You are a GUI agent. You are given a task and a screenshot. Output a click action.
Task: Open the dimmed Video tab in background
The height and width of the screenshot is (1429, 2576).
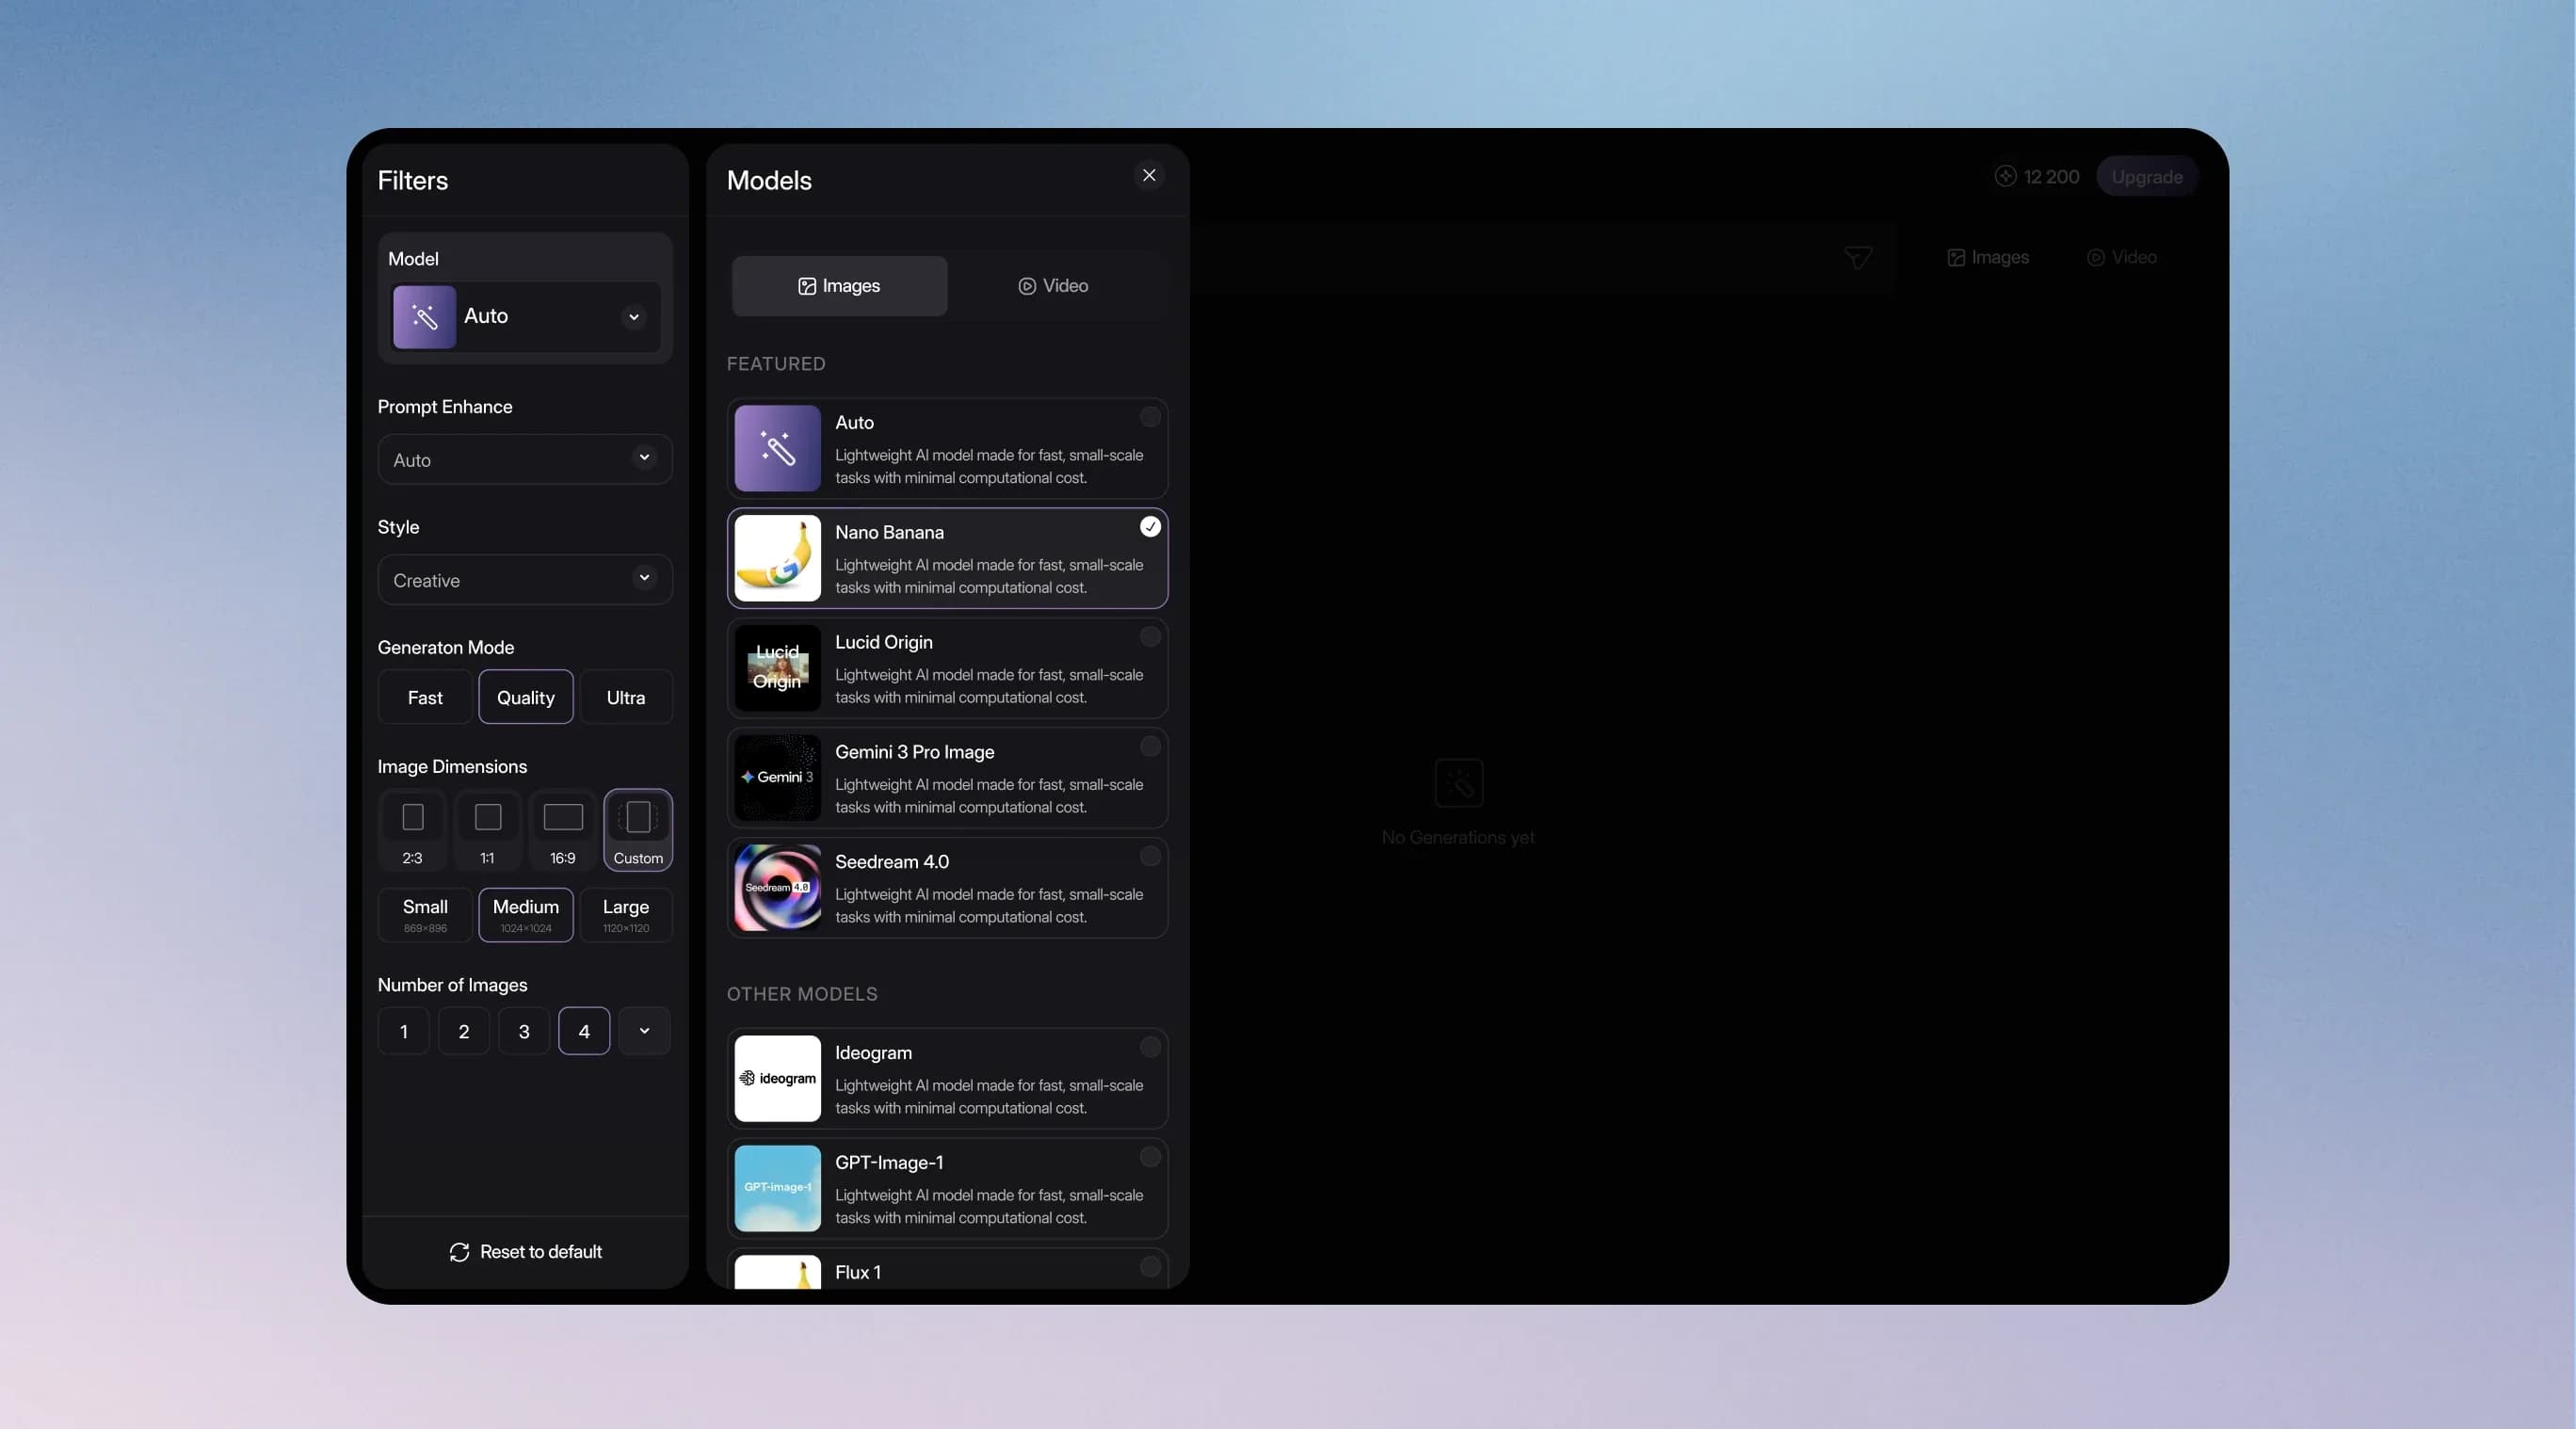click(2121, 258)
